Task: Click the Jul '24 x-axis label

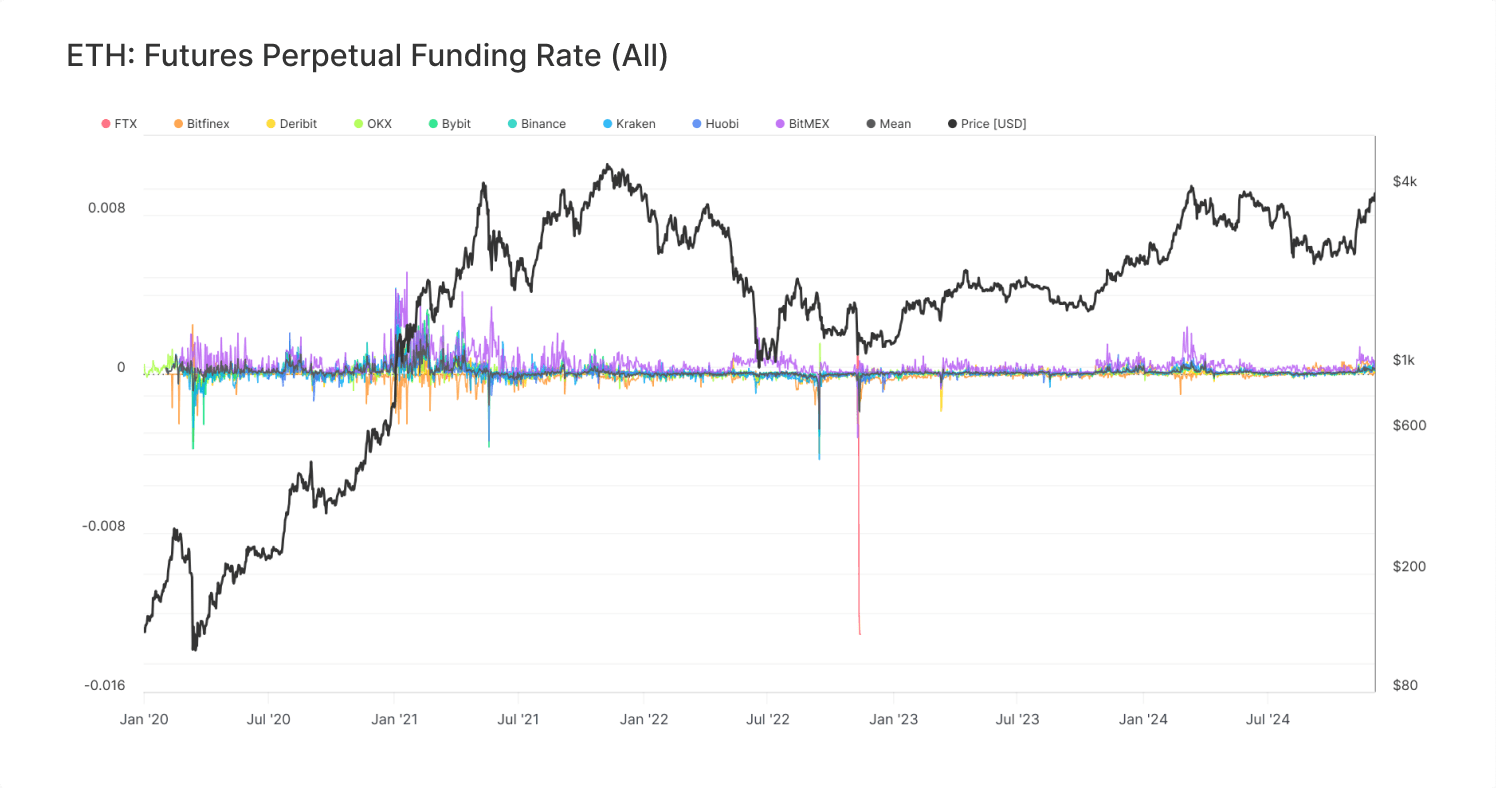Action: pyautogui.click(x=1268, y=719)
